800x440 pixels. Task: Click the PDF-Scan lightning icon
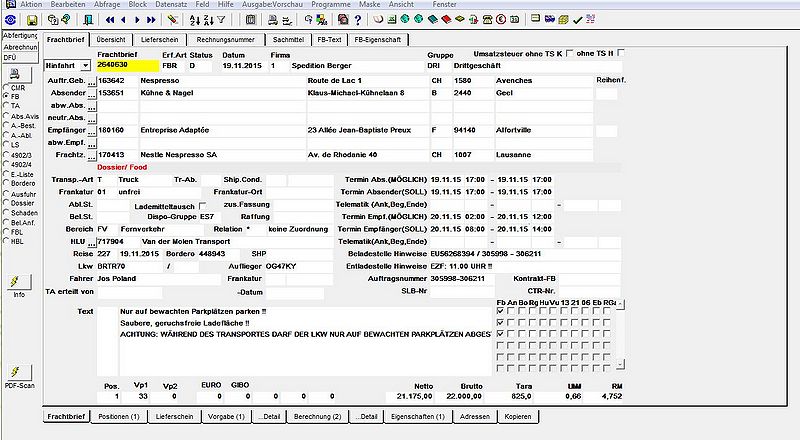point(19,371)
